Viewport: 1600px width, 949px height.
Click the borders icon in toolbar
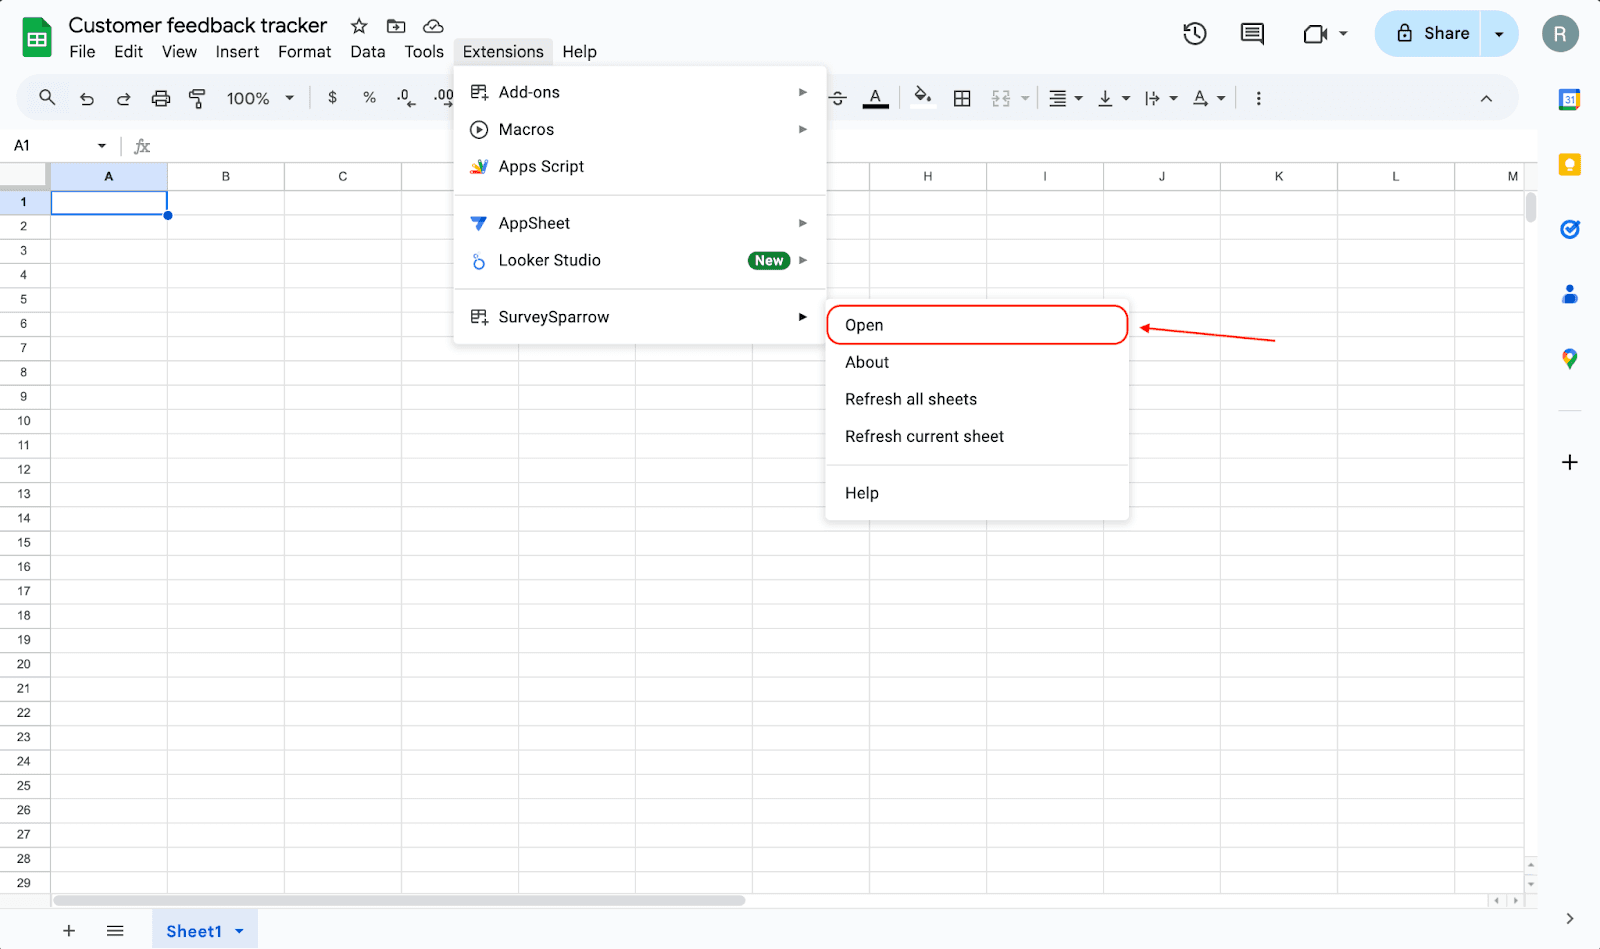962,98
